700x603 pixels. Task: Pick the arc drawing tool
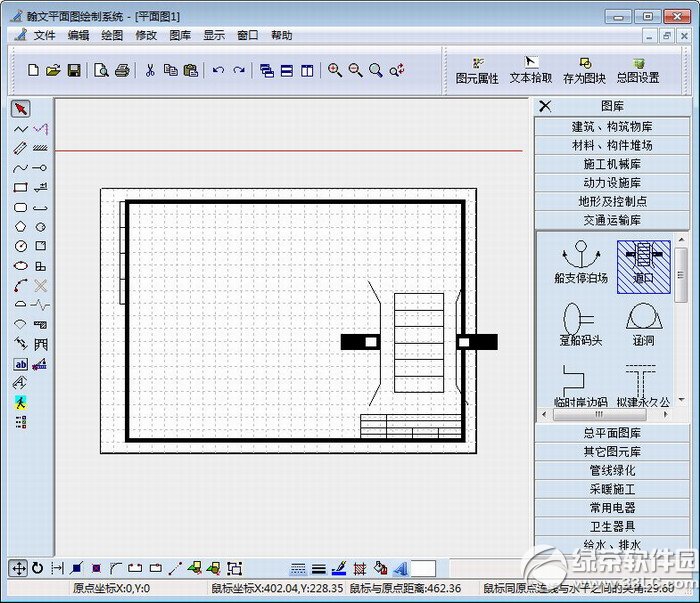click(x=21, y=285)
